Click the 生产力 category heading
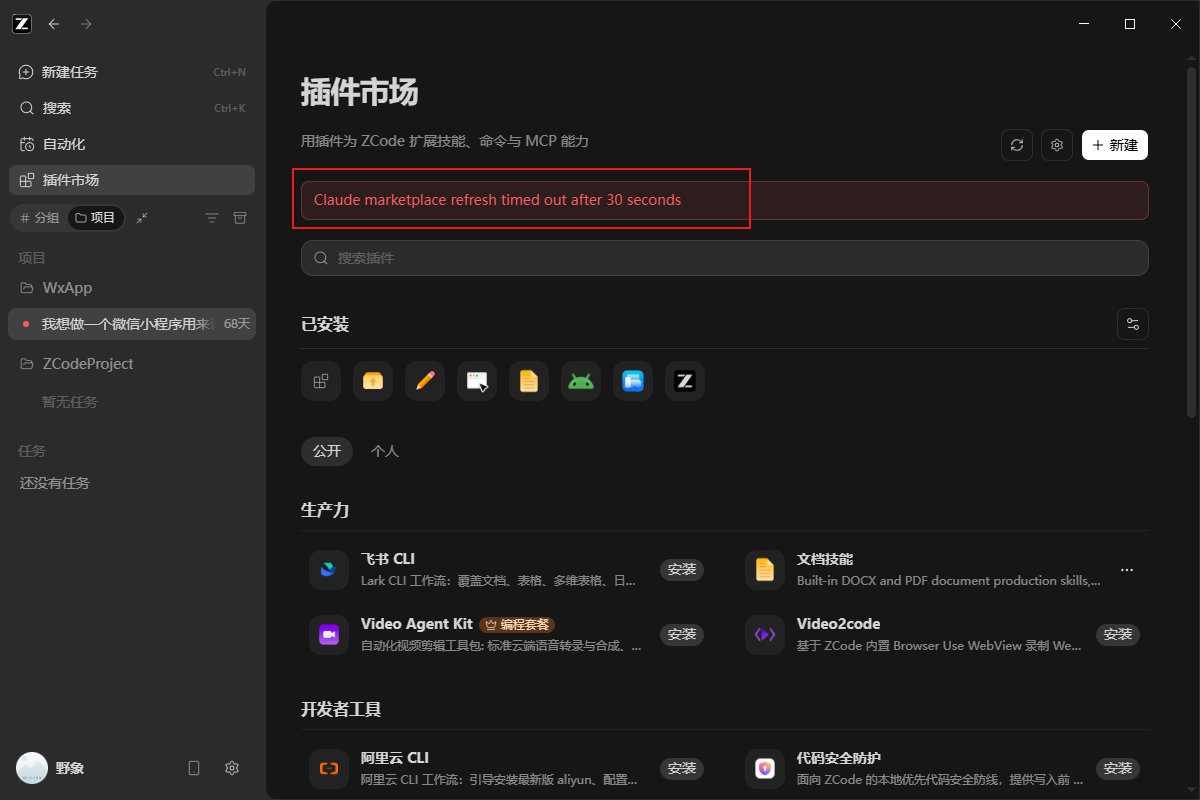Viewport: 1200px width, 800px height. pyautogui.click(x=325, y=510)
